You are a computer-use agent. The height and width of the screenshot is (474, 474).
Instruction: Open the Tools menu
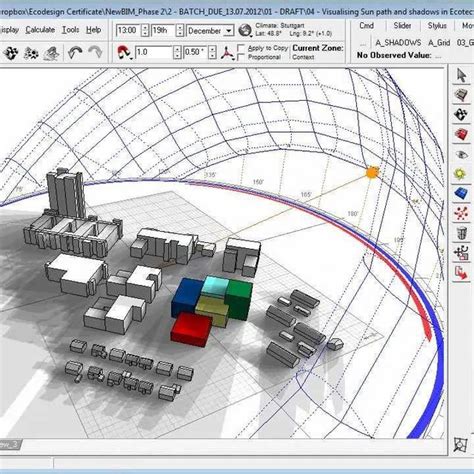click(x=71, y=30)
